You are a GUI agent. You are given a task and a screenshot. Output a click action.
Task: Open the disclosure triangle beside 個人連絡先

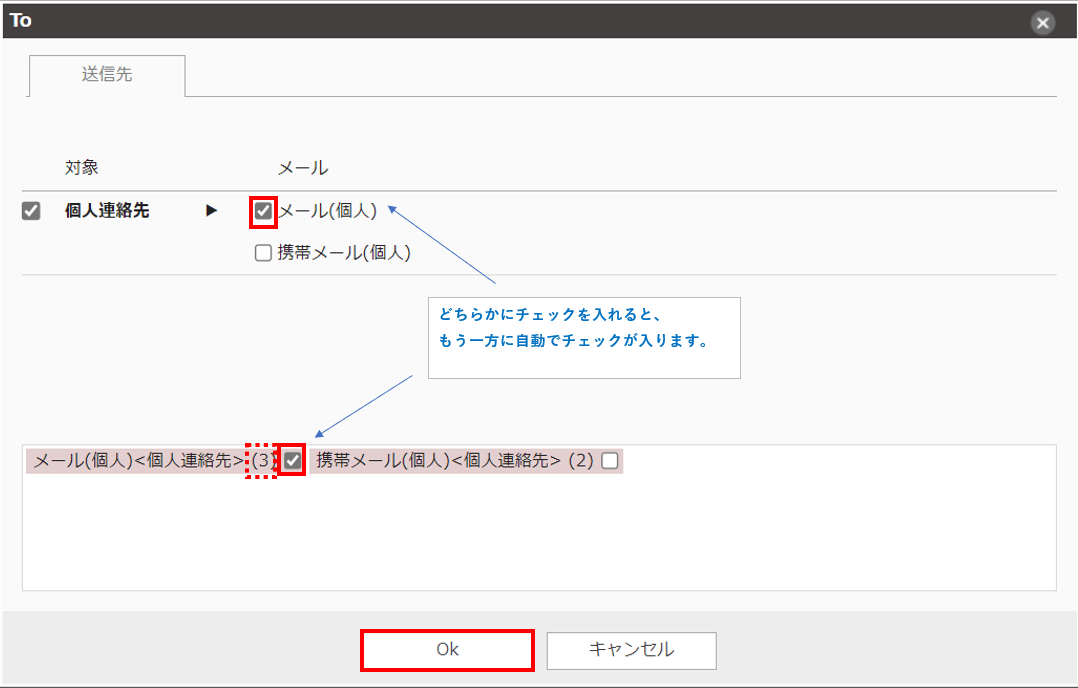tap(211, 211)
